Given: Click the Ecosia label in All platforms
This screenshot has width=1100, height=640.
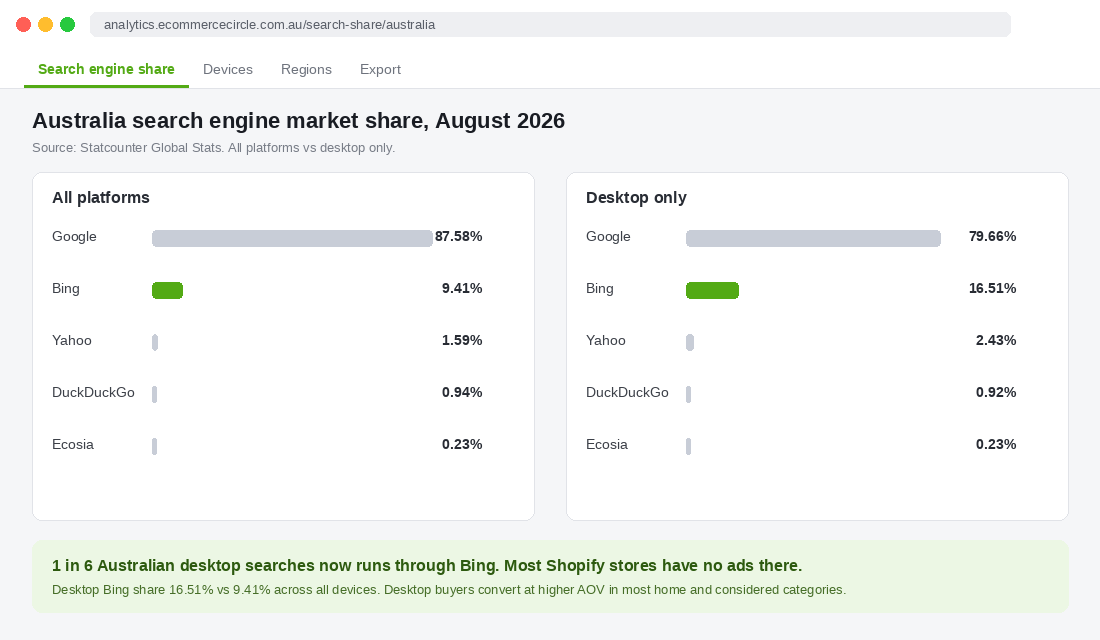Looking at the screenshot, I should click(73, 444).
